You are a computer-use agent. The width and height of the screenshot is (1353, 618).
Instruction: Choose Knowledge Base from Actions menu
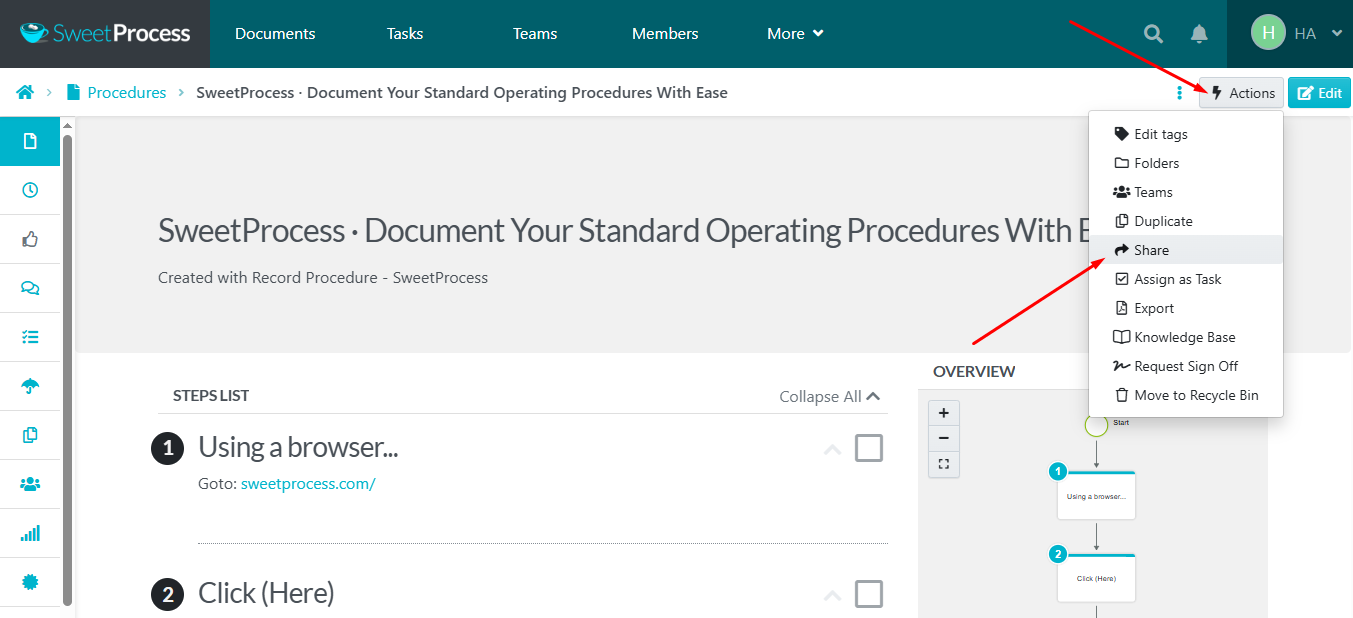click(1186, 337)
